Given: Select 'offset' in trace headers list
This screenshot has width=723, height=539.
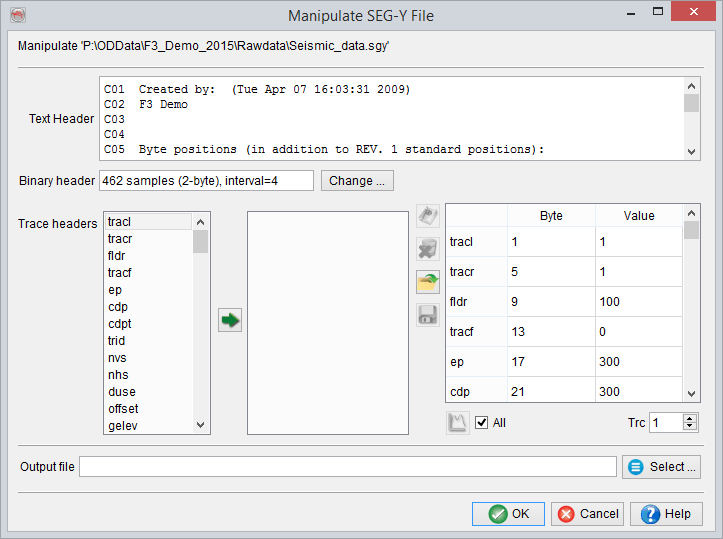Looking at the screenshot, I should [123, 409].
